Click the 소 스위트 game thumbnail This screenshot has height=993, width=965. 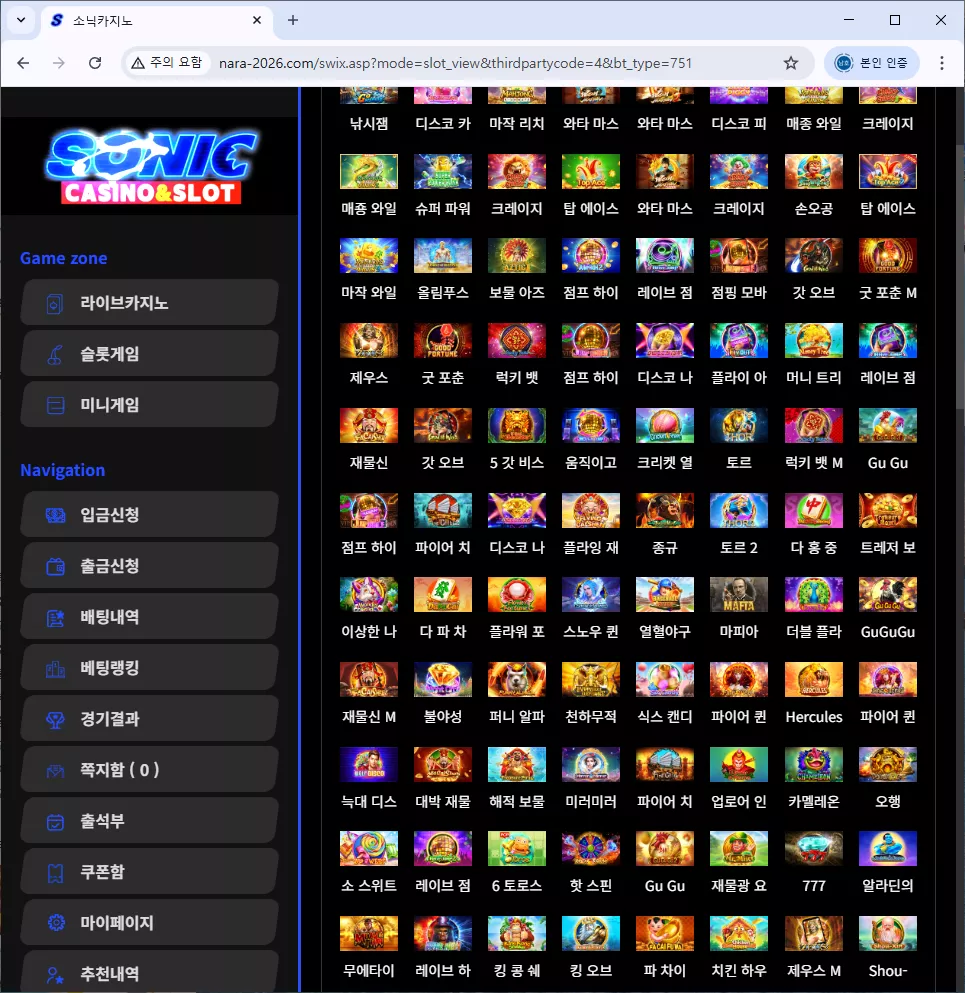(369, 849)
